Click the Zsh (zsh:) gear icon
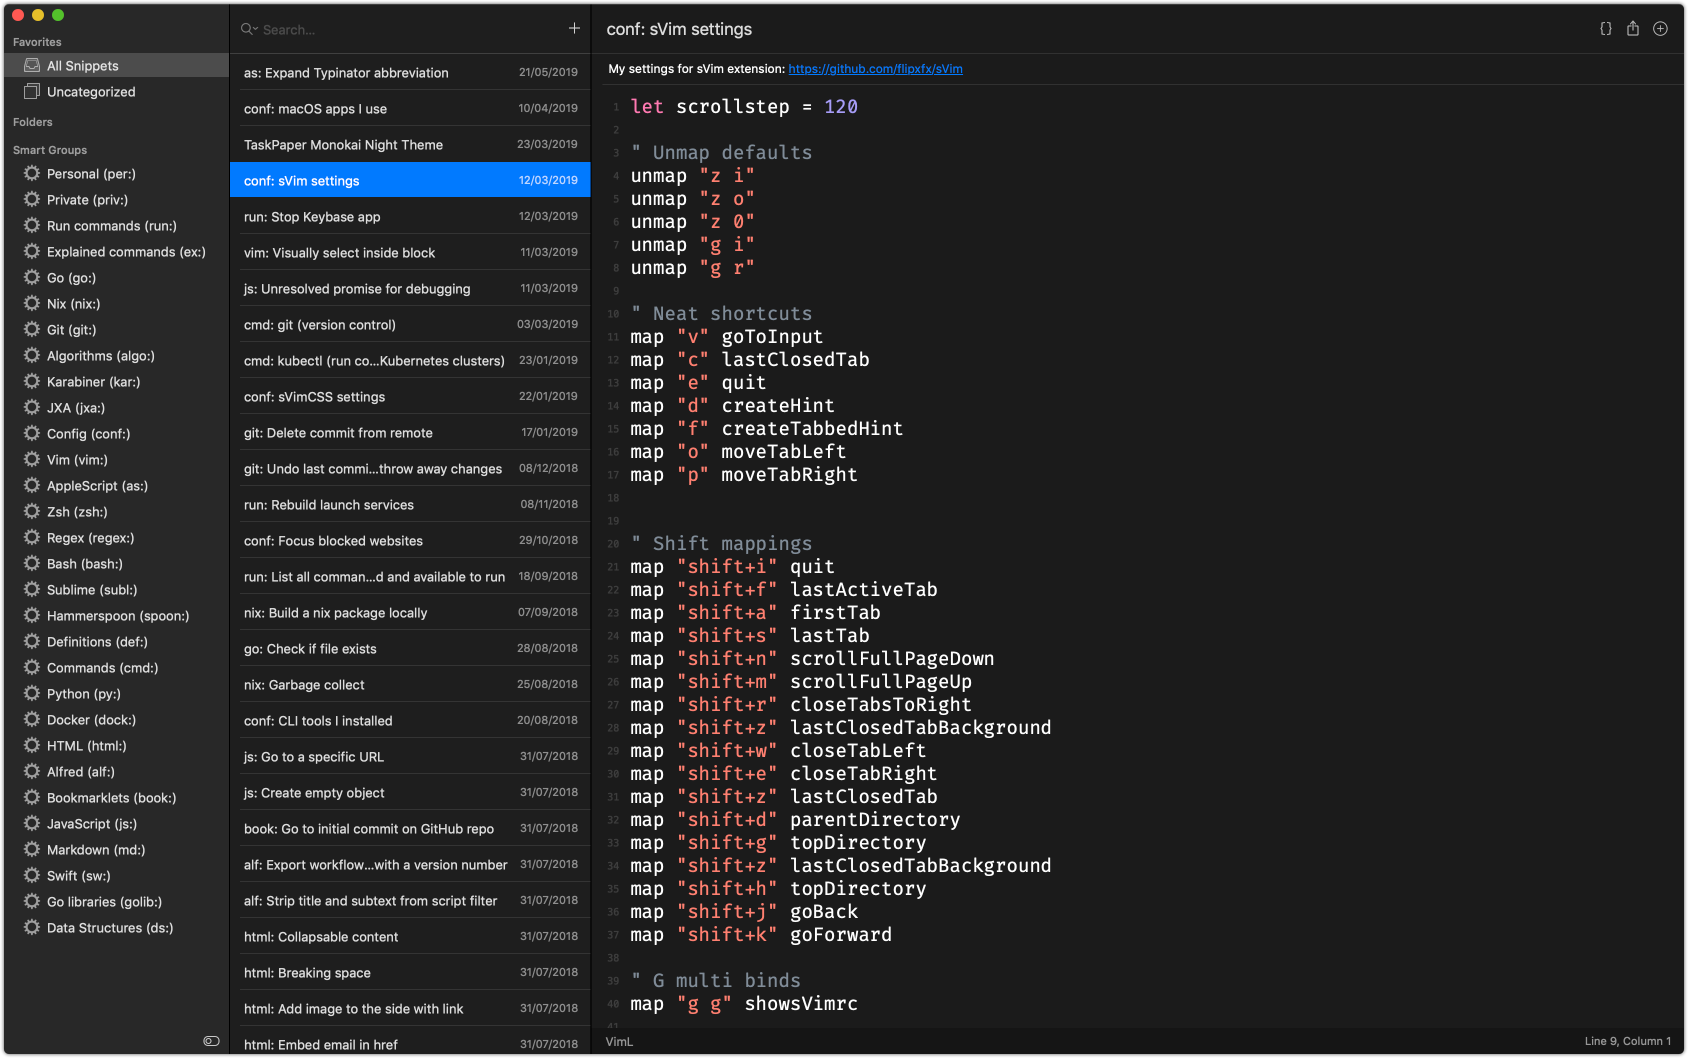 click(x=32, y=512)
